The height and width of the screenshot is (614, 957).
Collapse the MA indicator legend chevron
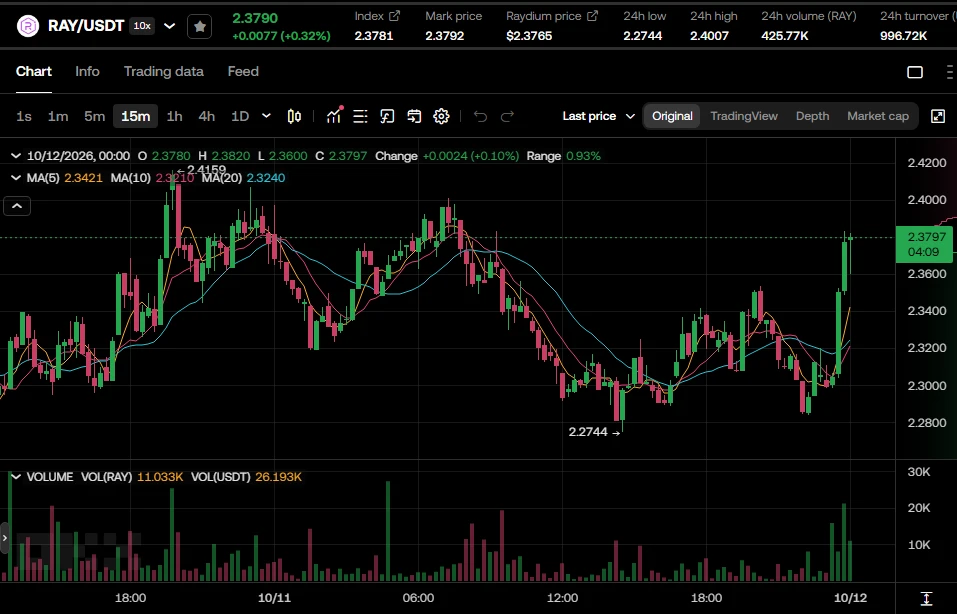click(x=16, y=178)
